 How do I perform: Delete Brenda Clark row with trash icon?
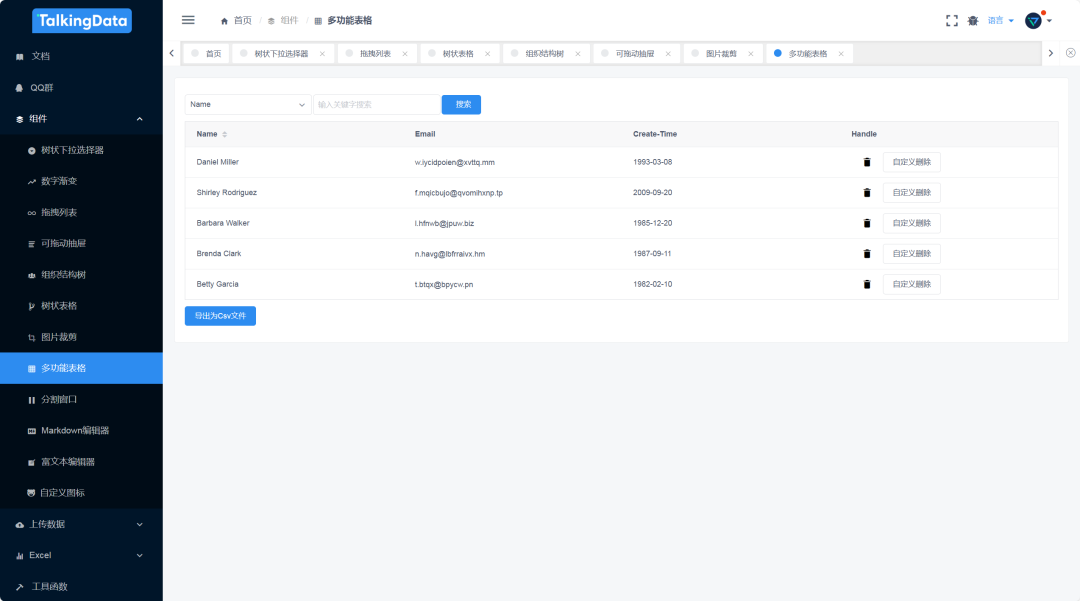(x=867, y=254)
